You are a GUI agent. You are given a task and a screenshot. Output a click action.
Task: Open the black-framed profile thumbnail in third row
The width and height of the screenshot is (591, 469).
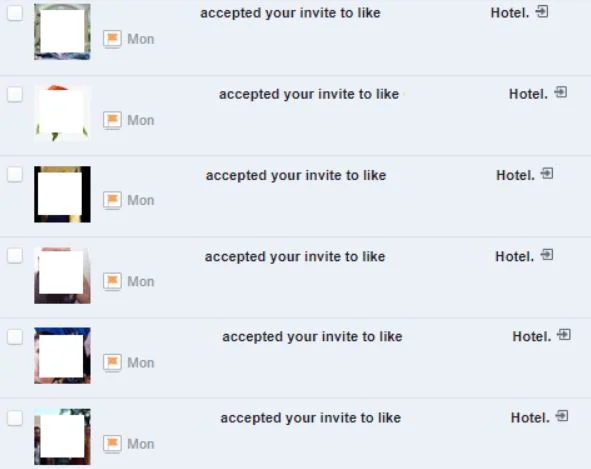tap(62, 194)
